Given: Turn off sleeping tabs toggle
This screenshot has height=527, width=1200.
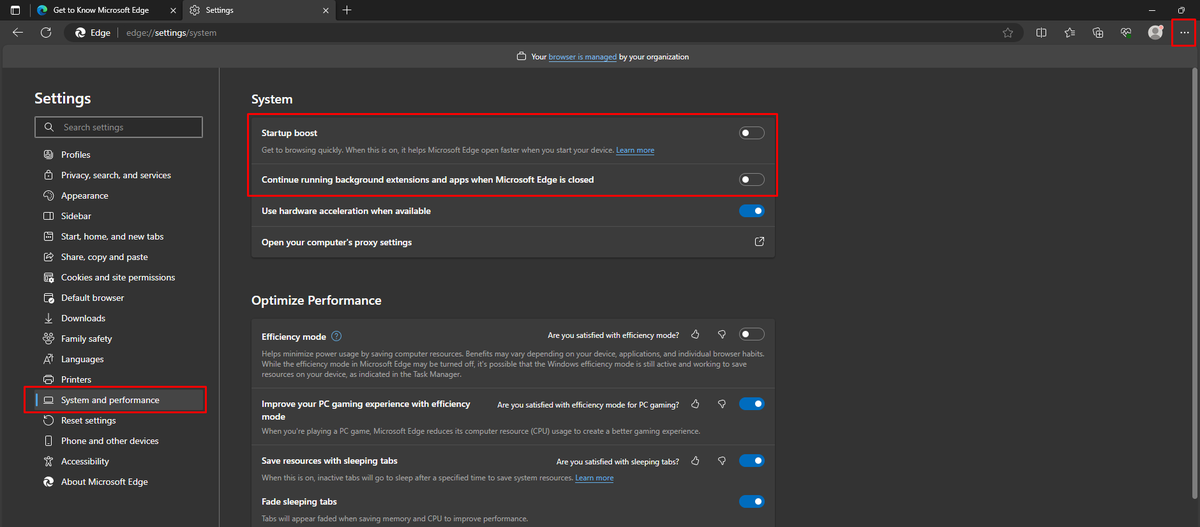Looking at the screenshot, I should click(752, 461).
